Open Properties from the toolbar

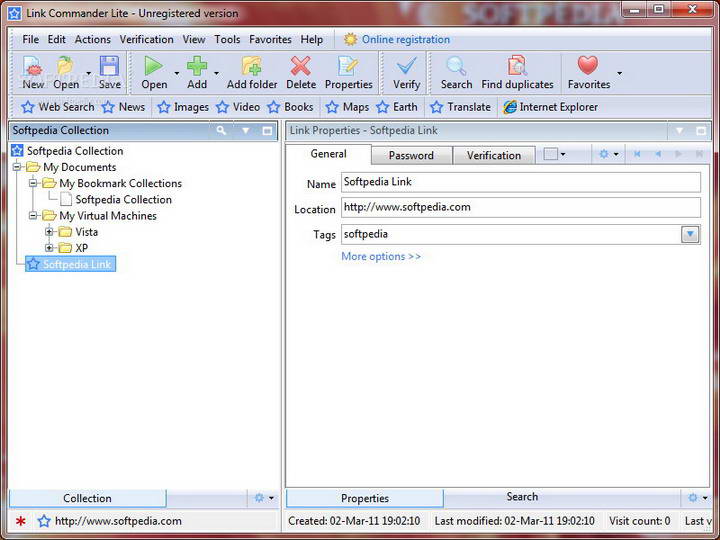(x=349, y=71)
